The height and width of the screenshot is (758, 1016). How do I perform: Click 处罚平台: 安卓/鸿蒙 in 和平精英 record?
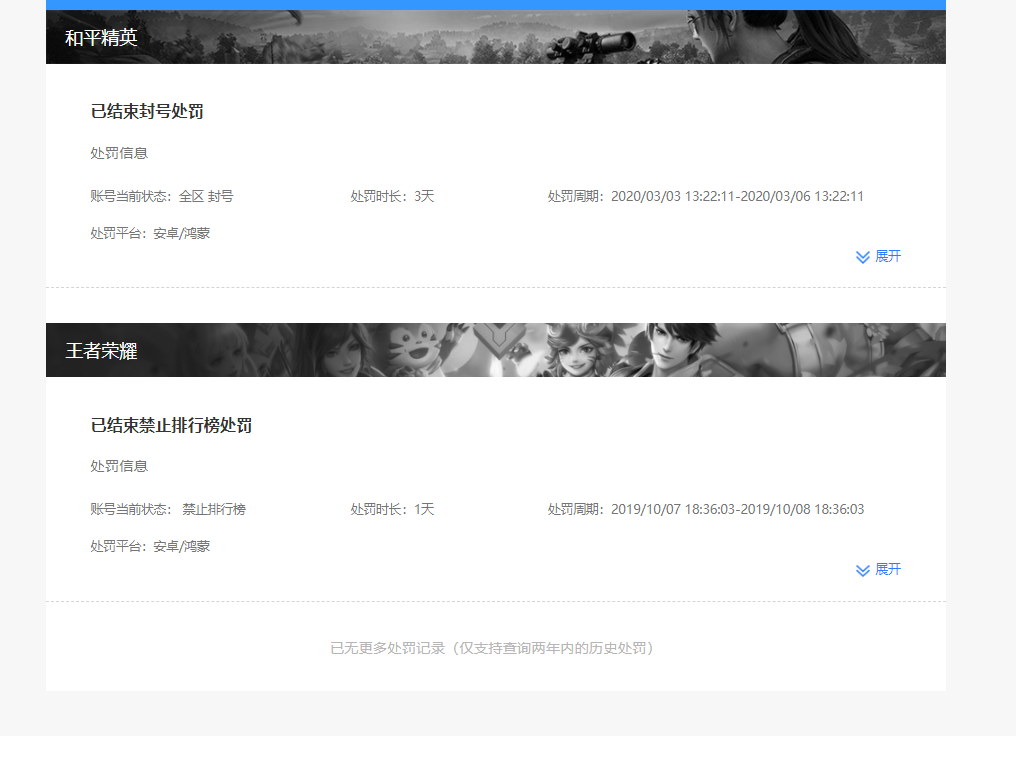[150, 233]
